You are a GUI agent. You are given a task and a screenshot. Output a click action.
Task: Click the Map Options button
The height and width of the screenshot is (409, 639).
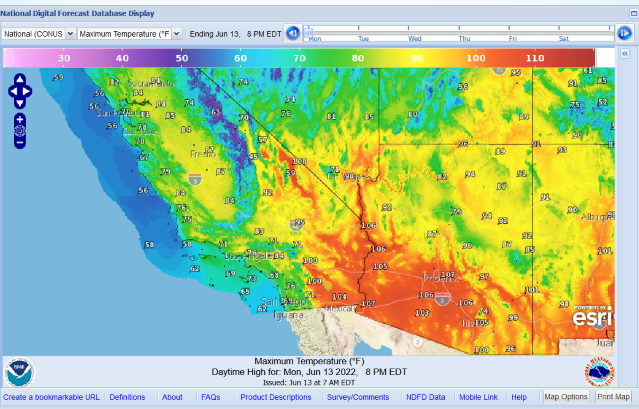[566, 396]
